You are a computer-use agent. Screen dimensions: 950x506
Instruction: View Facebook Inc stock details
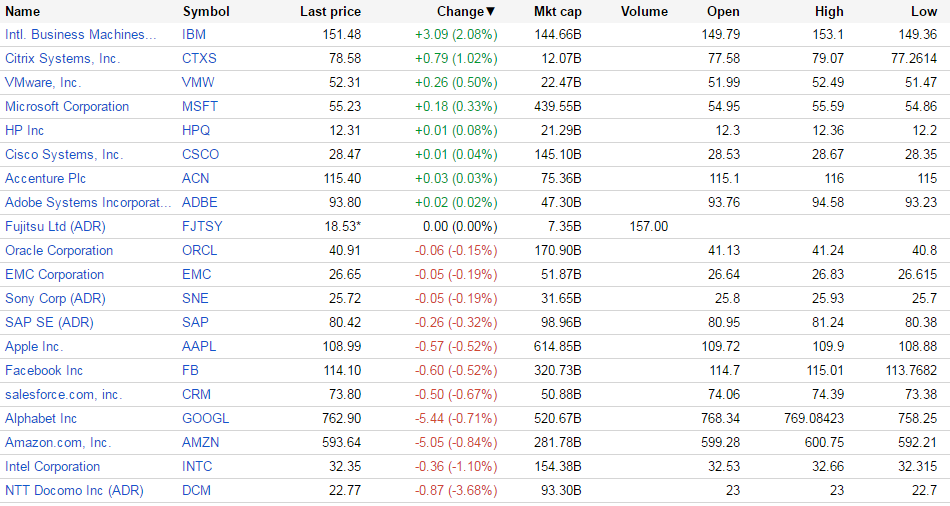44,371
